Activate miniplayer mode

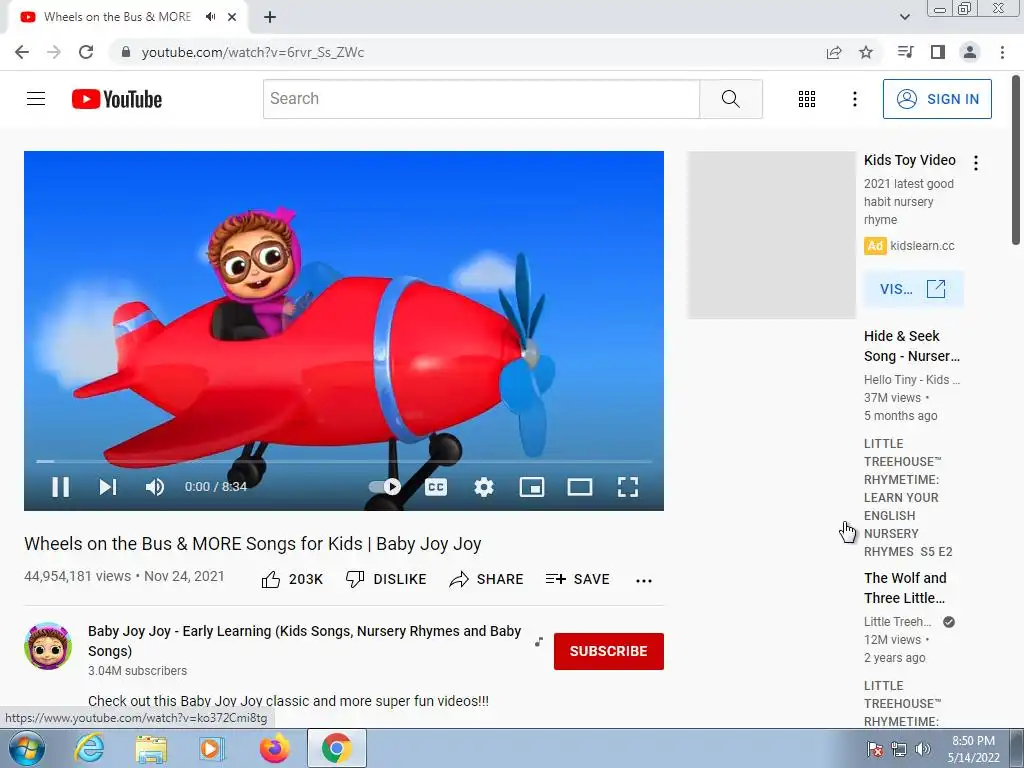point(532,487)
